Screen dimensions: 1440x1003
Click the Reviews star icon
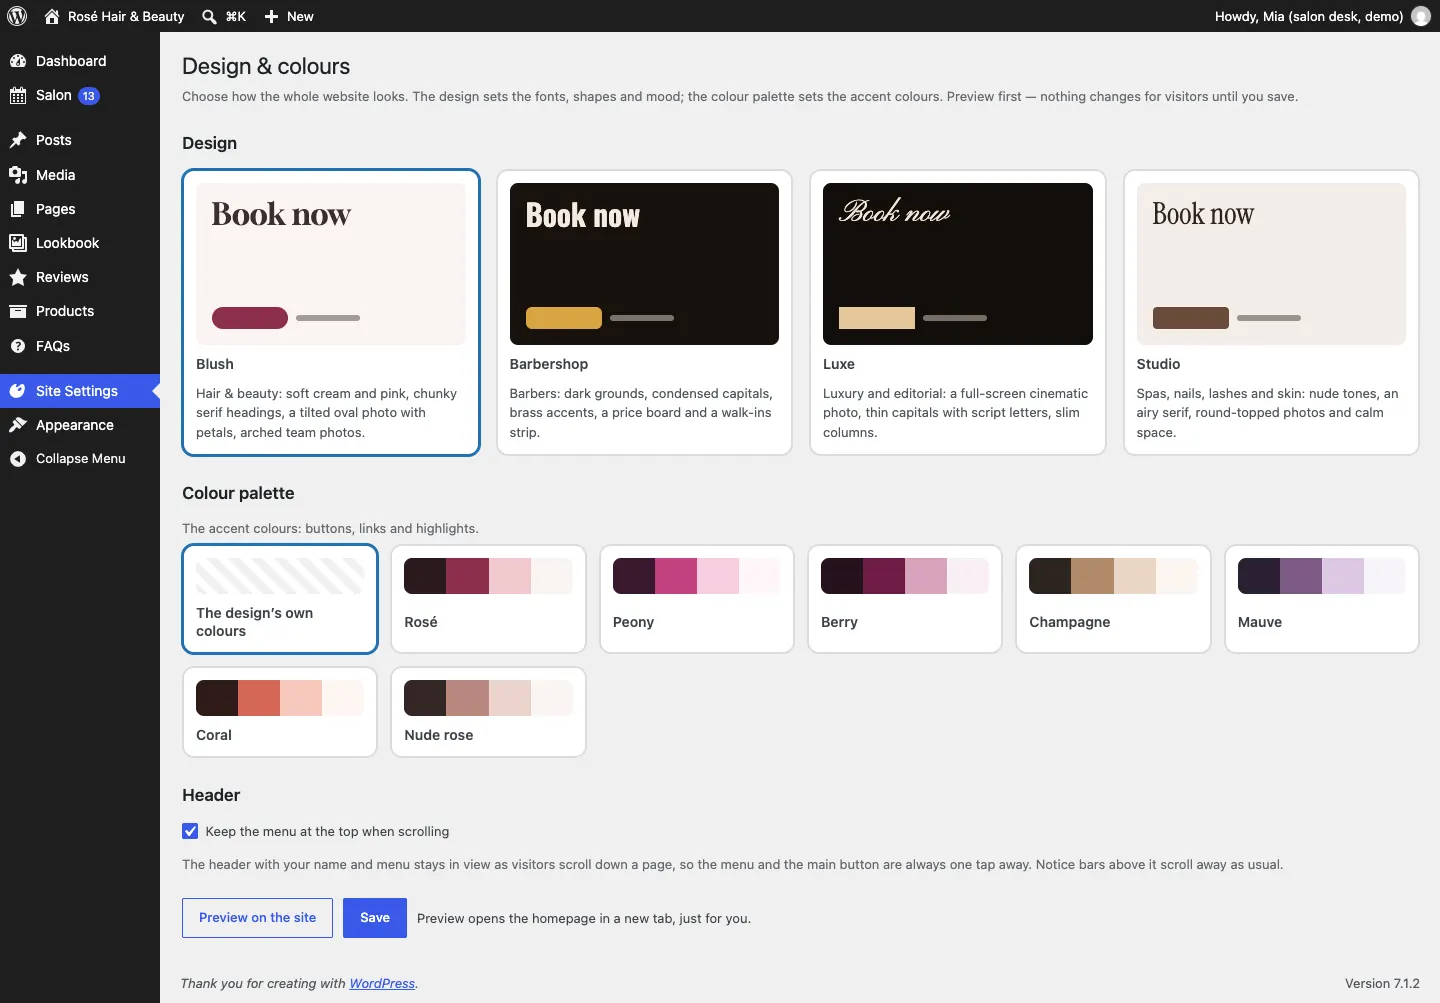18,277
